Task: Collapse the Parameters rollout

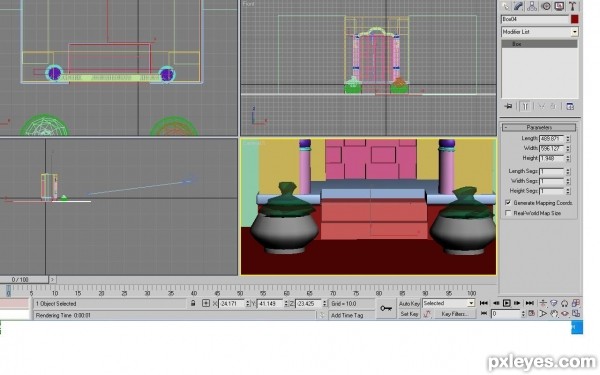Action: tap(539, 127)
